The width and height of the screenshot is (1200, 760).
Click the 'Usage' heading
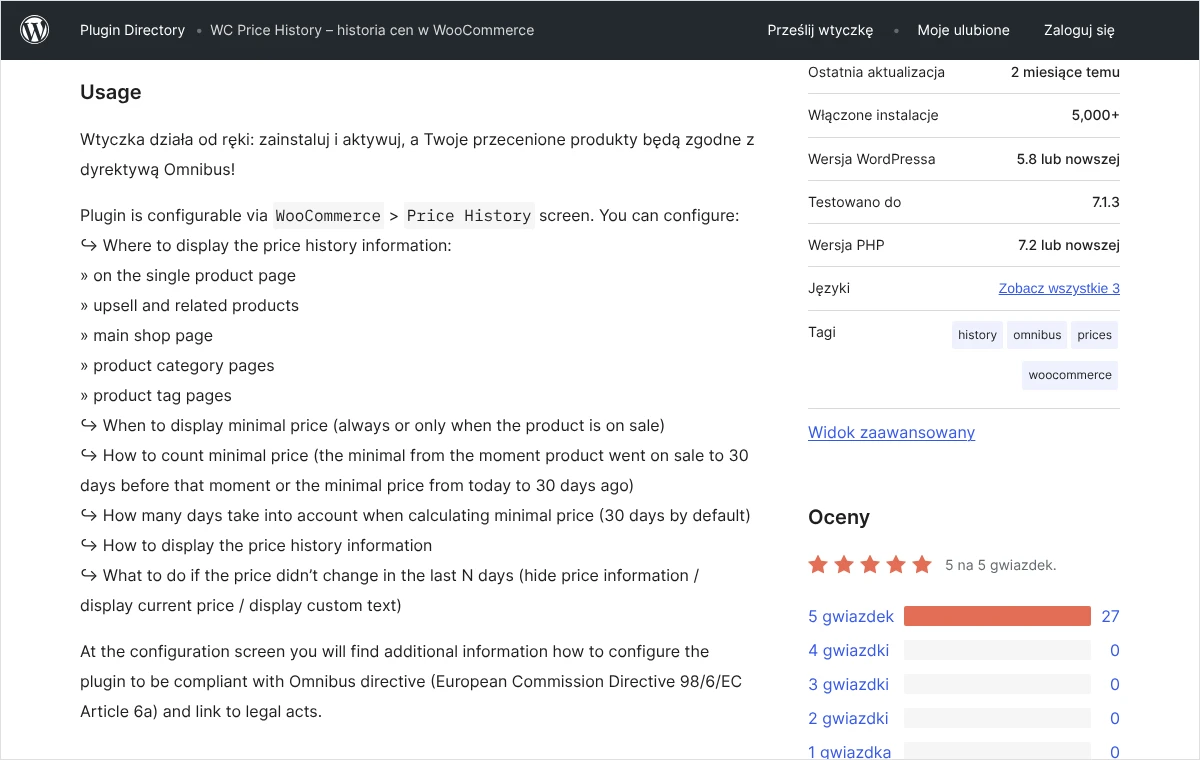[x=110, y=92]
